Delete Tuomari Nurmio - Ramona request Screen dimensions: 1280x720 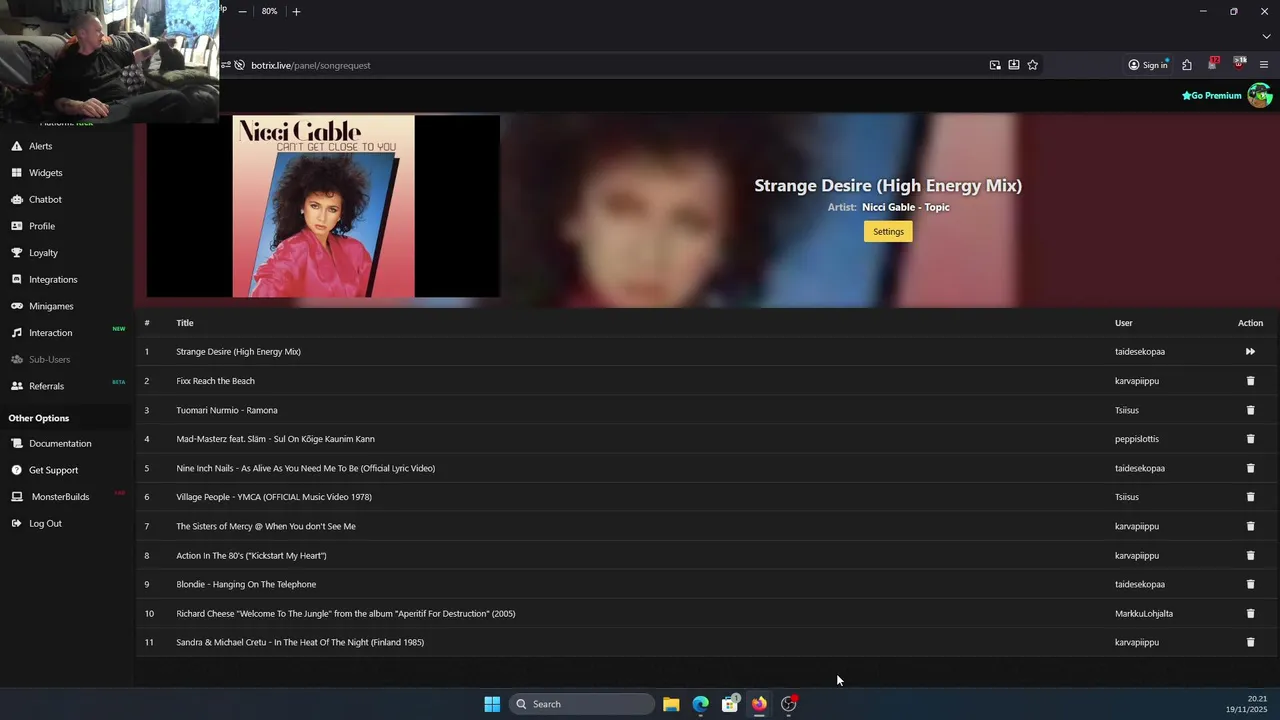coord(1250,410)
